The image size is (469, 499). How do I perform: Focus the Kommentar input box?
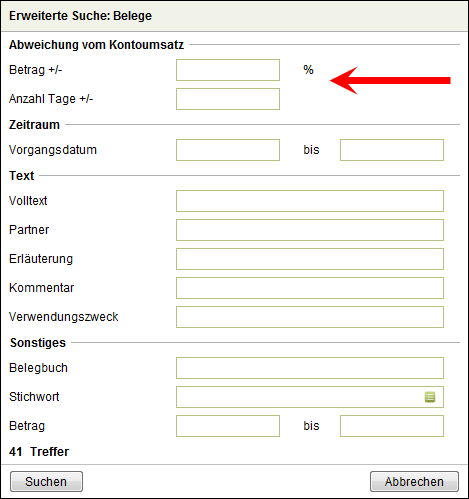(310, 288)
